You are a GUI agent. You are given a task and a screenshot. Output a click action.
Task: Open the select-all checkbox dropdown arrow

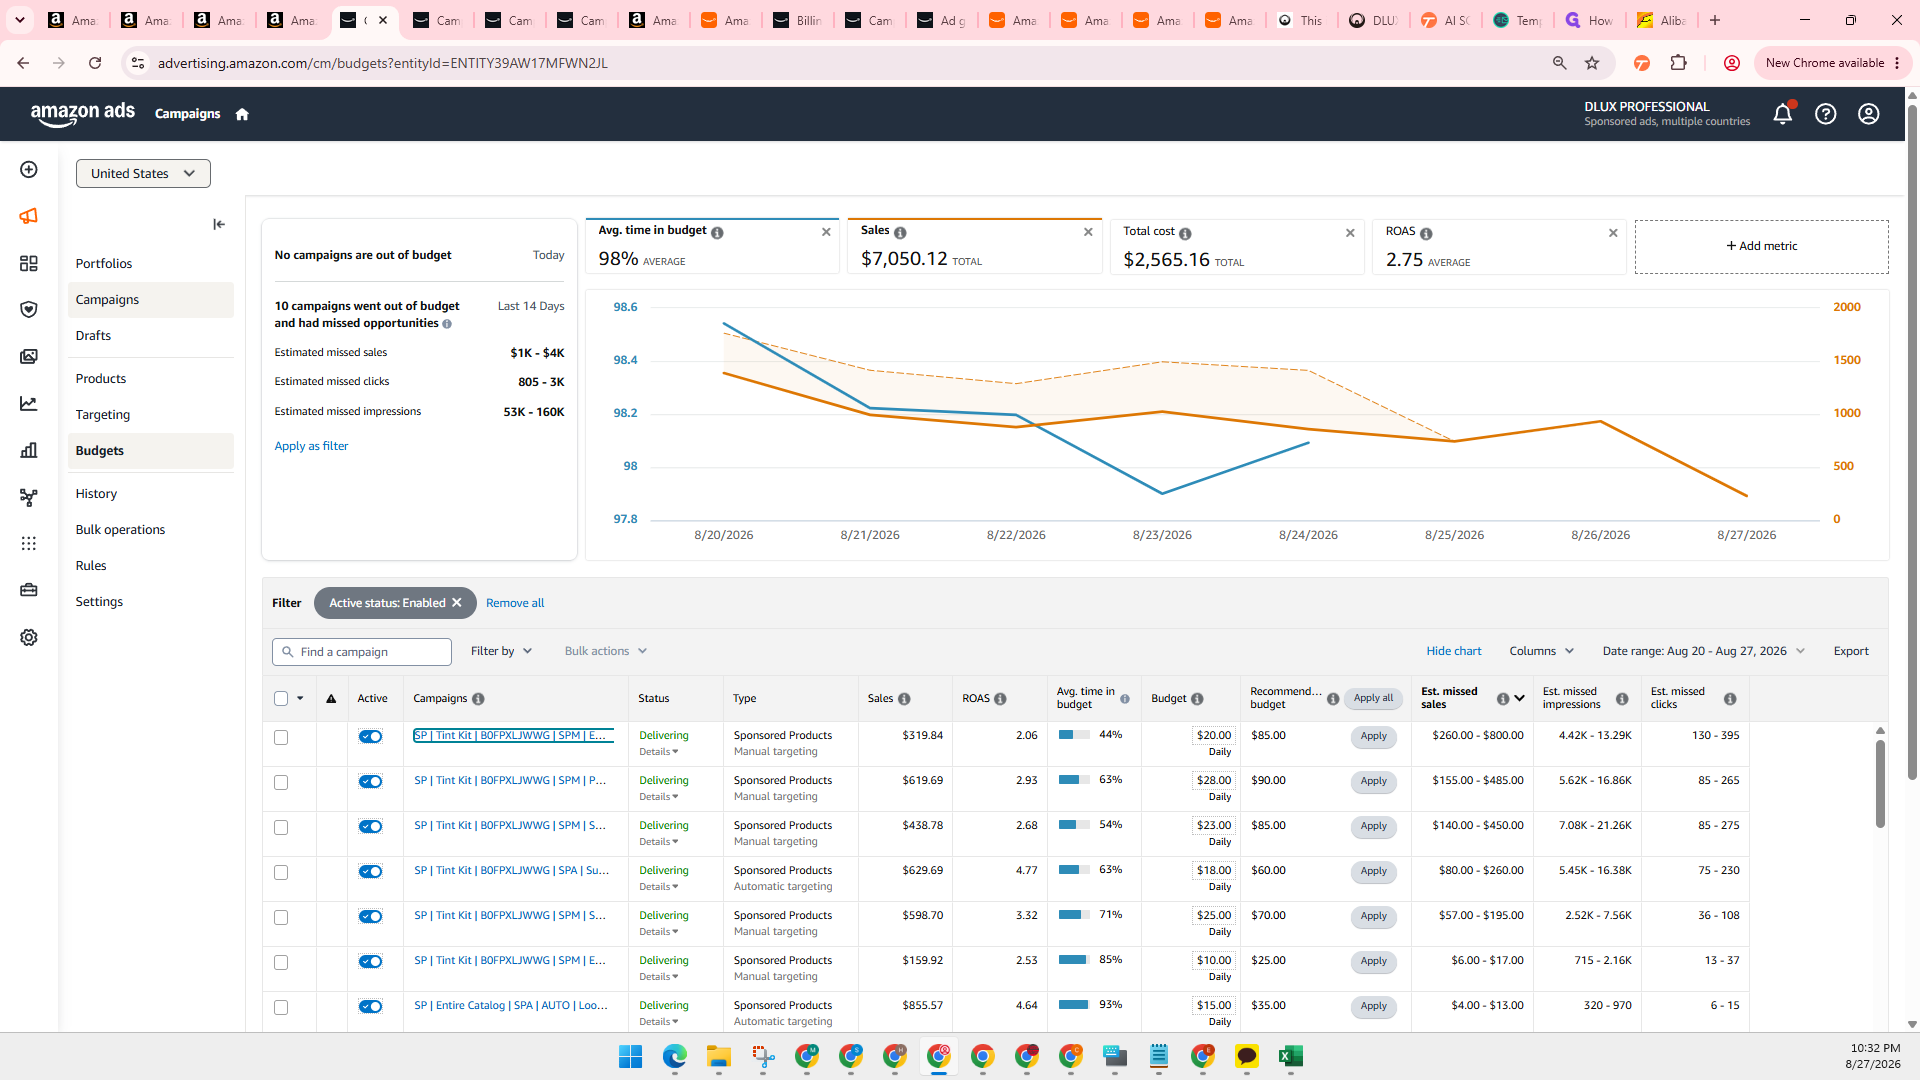coord(300,699)
